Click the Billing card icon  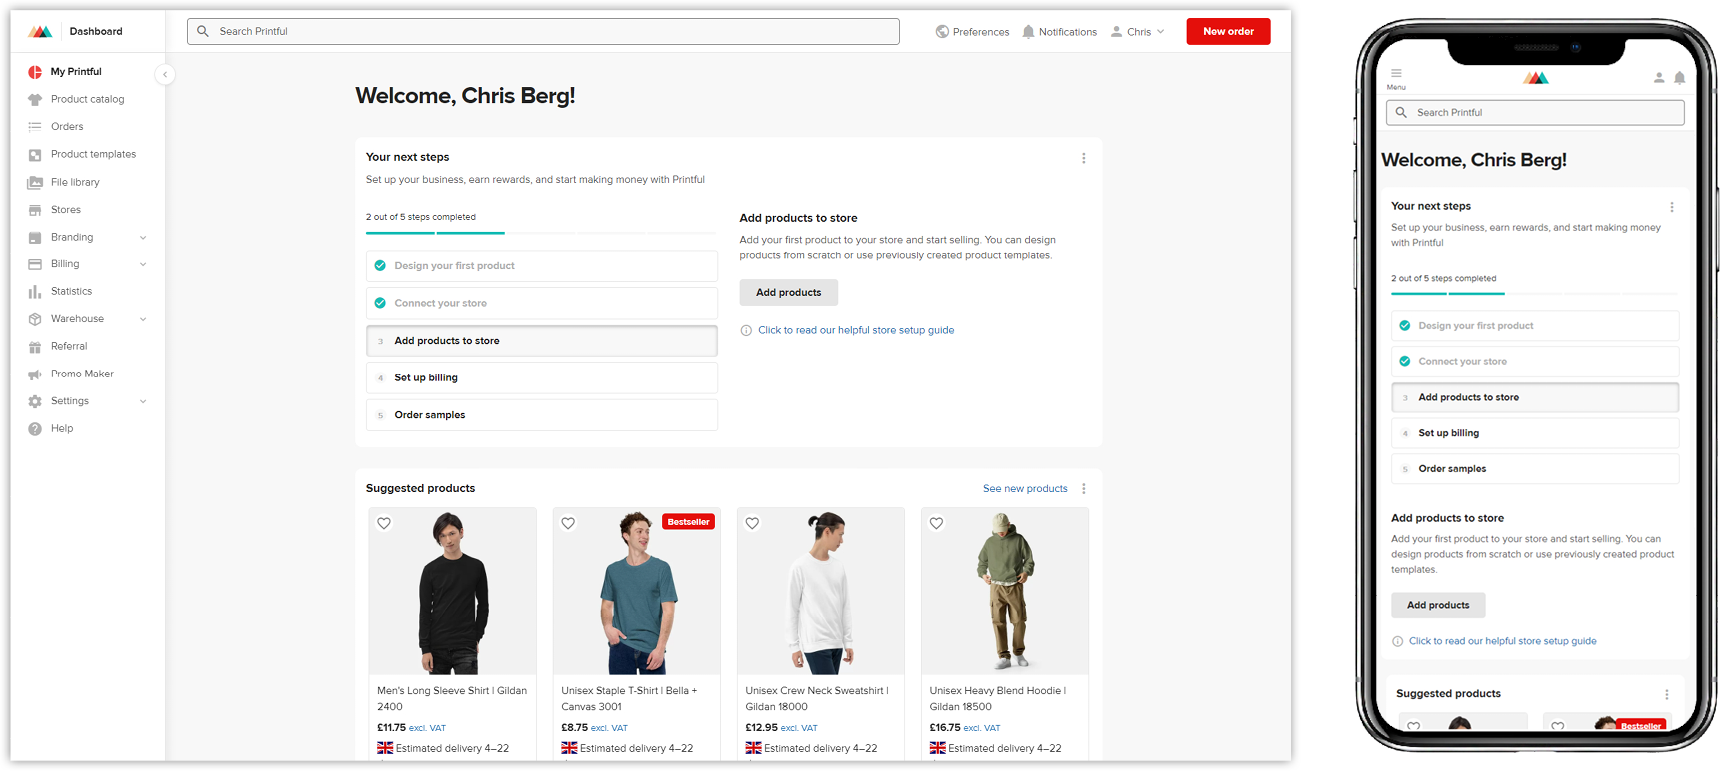pyautogui.click(x=35, y=264)
